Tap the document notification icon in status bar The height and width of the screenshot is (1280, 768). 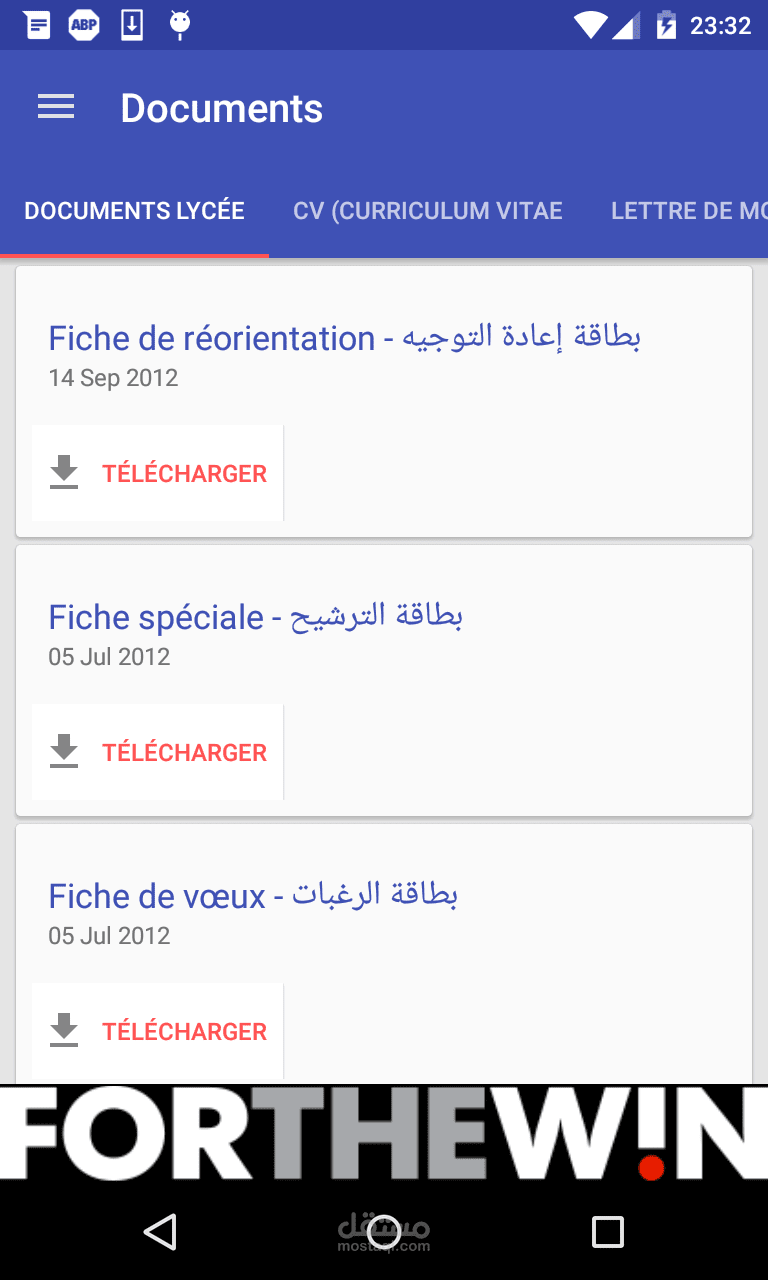pos(37,25)
